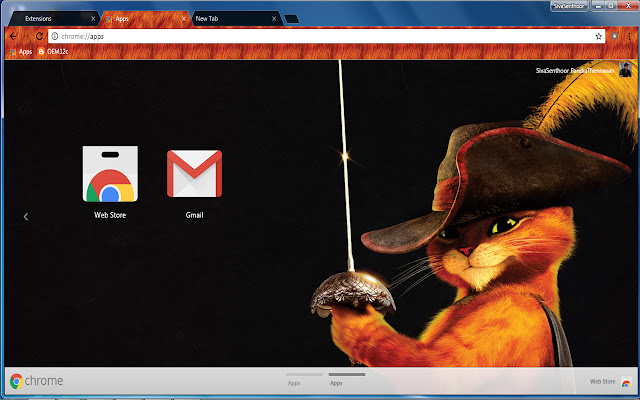Screen dimensions: 640x400
Task: Go back with the back arrow
Action: pos(13,36)
